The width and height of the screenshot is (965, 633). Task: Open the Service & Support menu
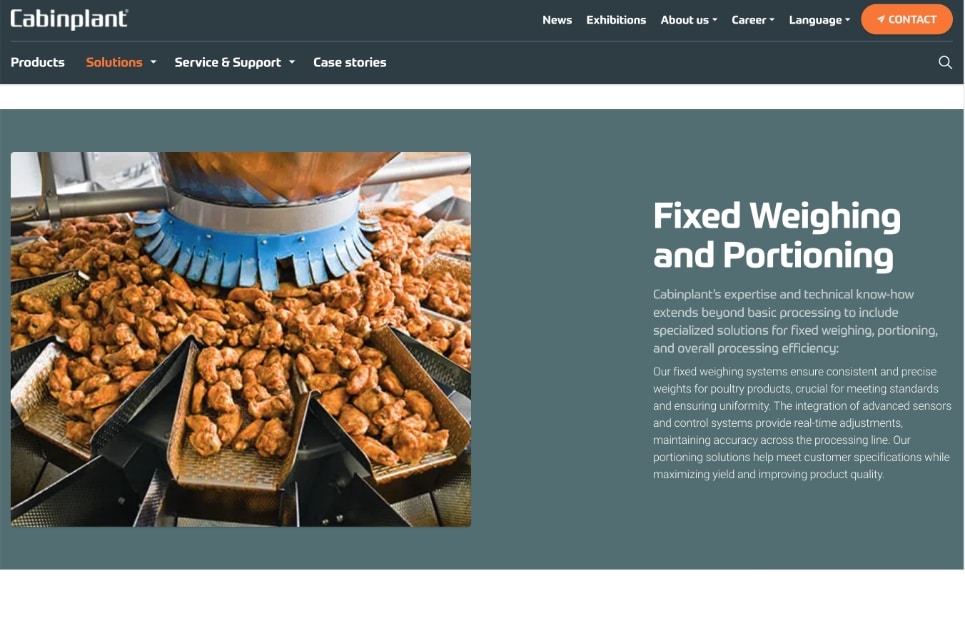[228, 62]
